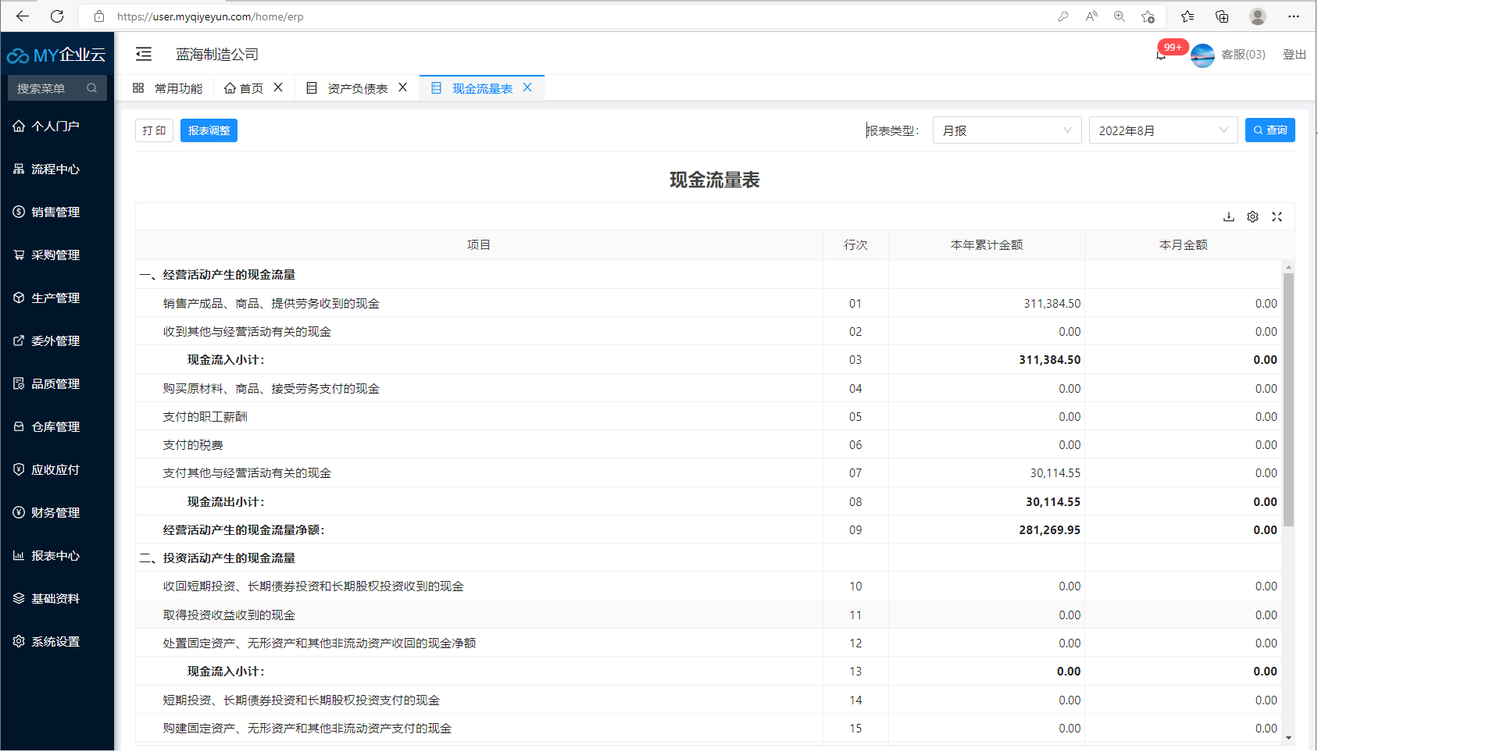
Task: Expand the table to fullscreen
Action: pos(1277,217)
